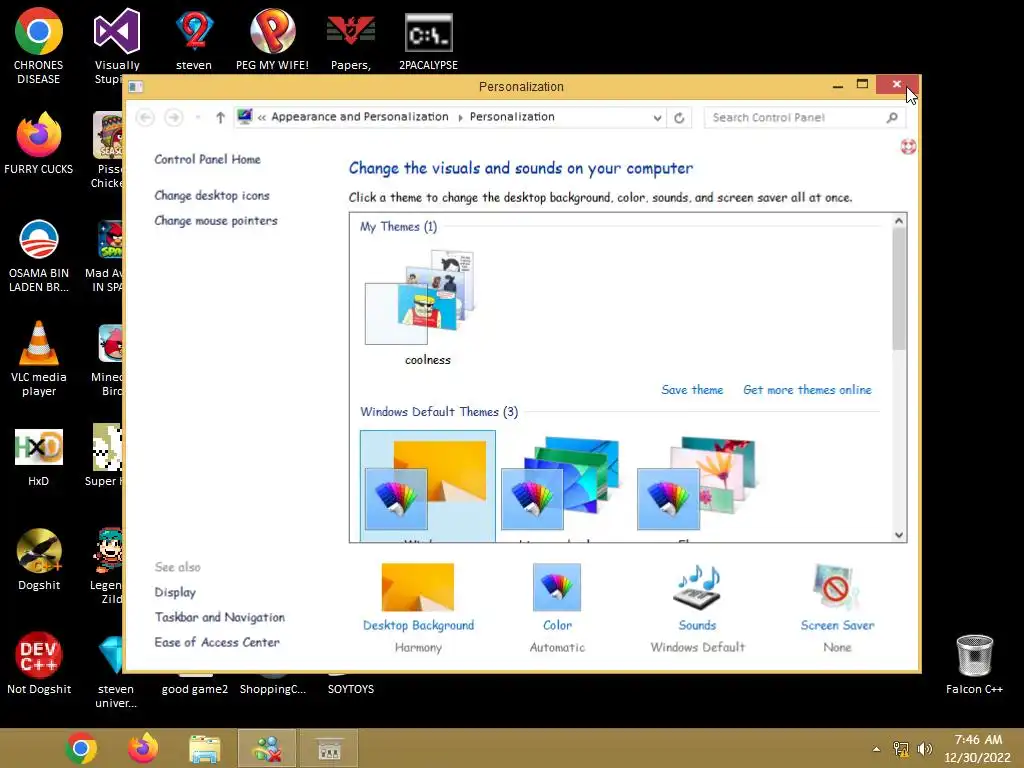Open the address bar history dropdown
Viewport: 1024px width, 768px height.
coord(657,118)
